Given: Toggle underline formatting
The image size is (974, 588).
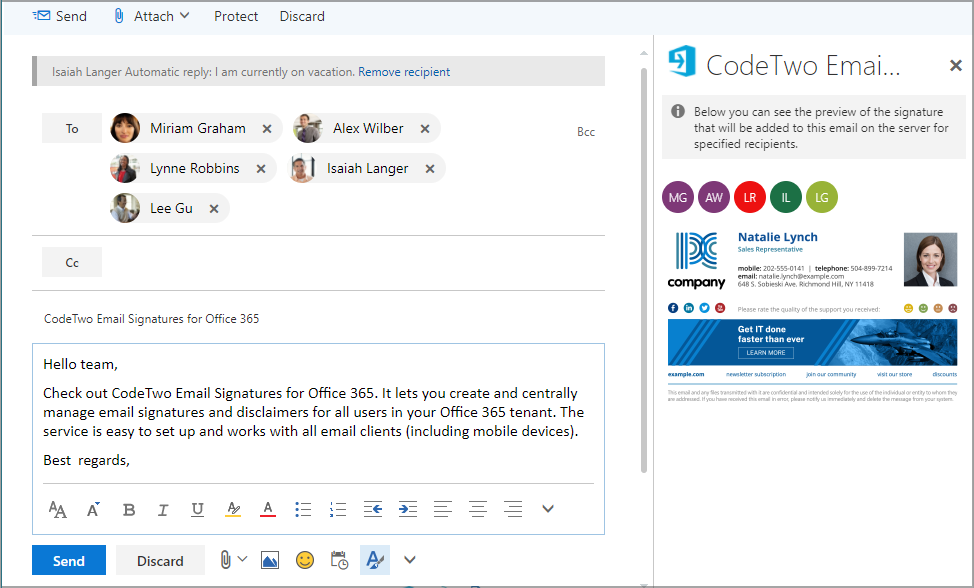Looking at the screenshot, I should tap(198, 510).
